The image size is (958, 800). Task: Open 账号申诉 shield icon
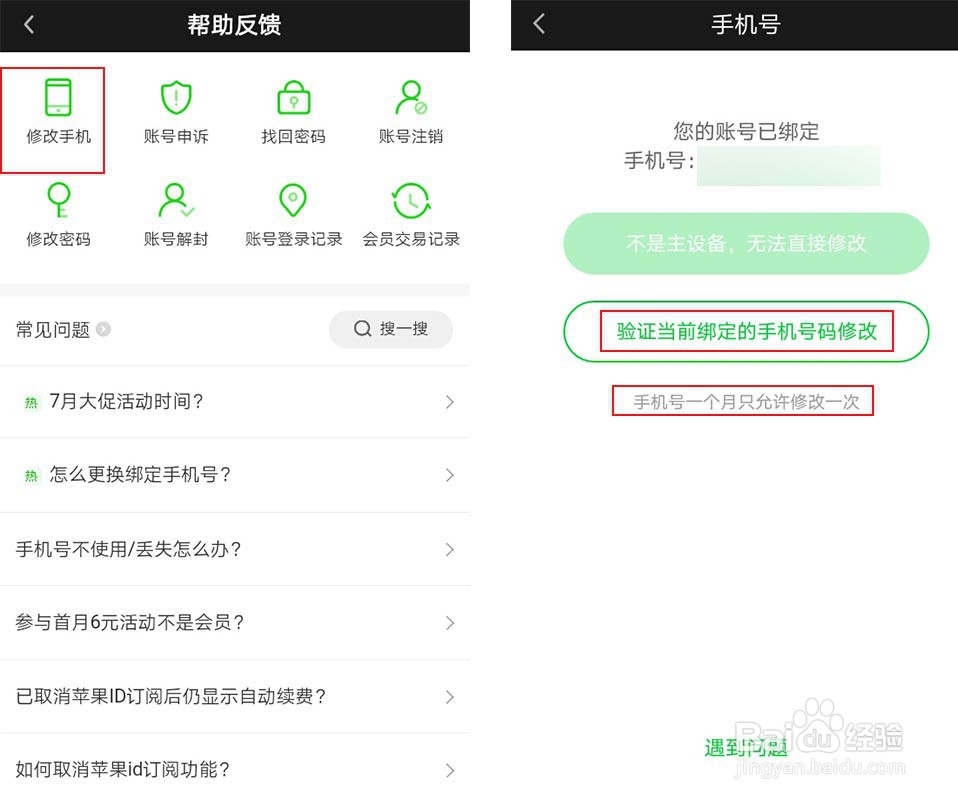click(176, 97)
